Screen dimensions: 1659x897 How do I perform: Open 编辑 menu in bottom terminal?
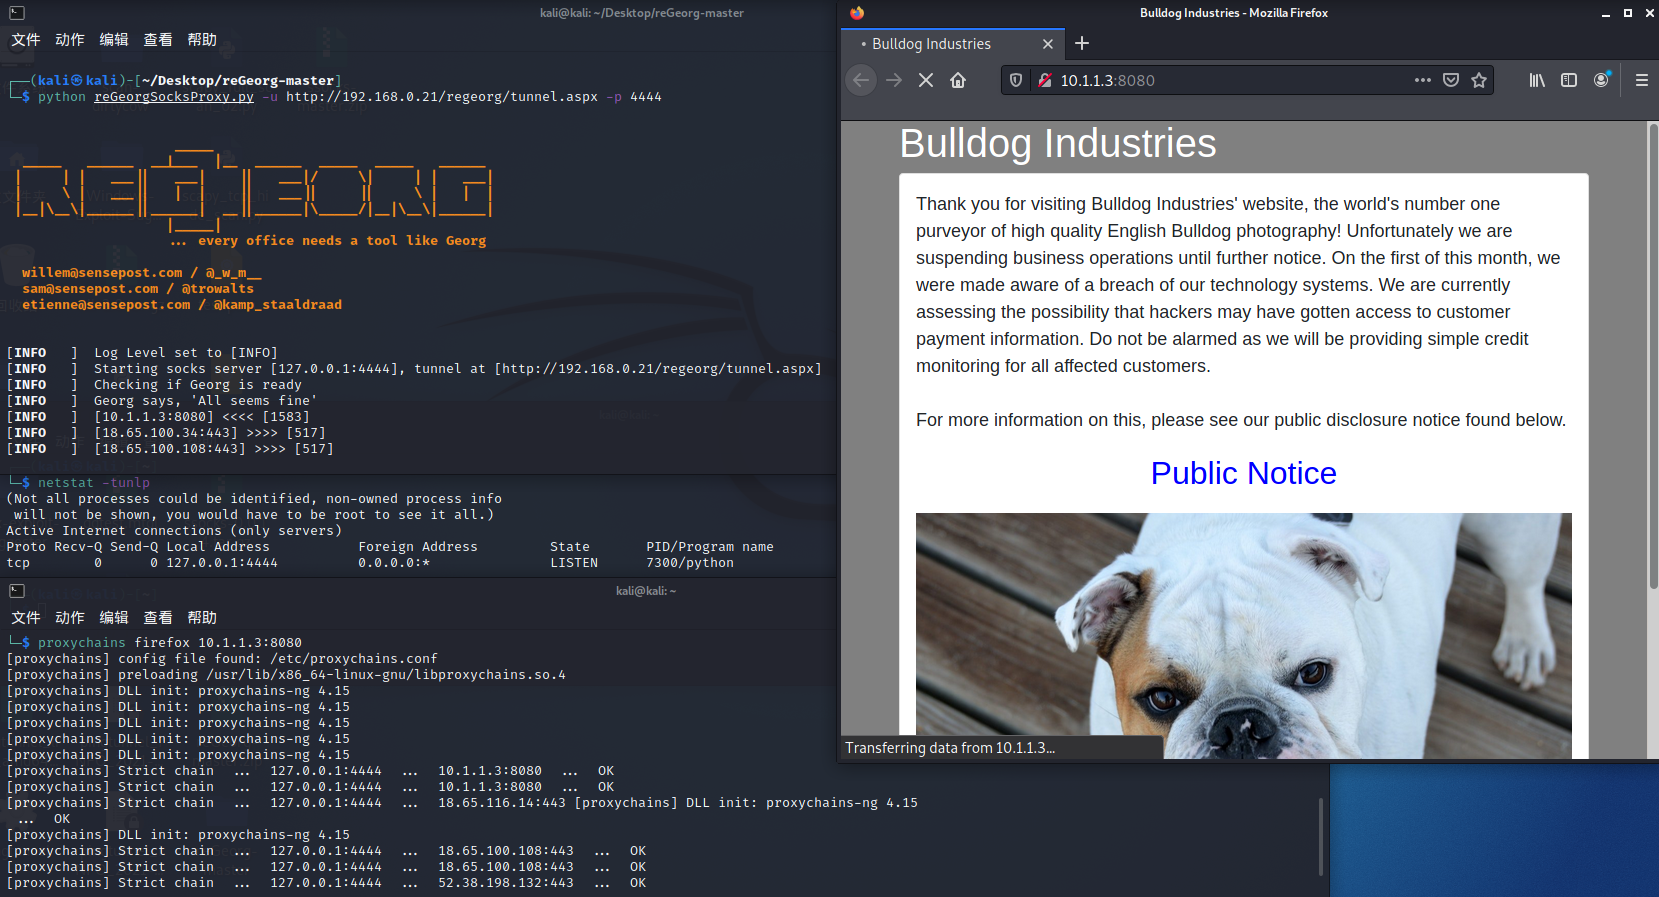pyautogui.click(x=114, y=618)
